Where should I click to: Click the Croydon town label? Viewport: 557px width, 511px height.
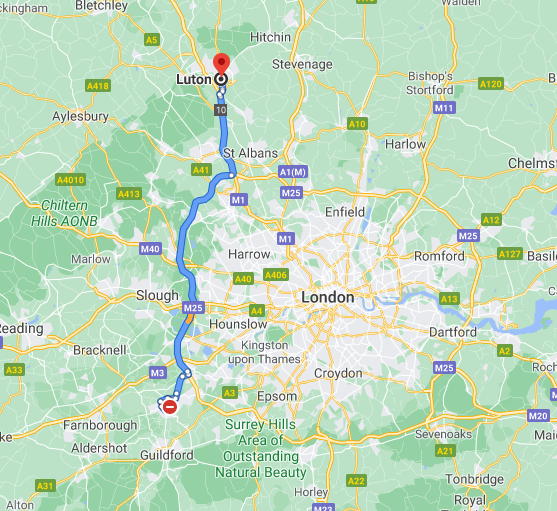[338, 373]
